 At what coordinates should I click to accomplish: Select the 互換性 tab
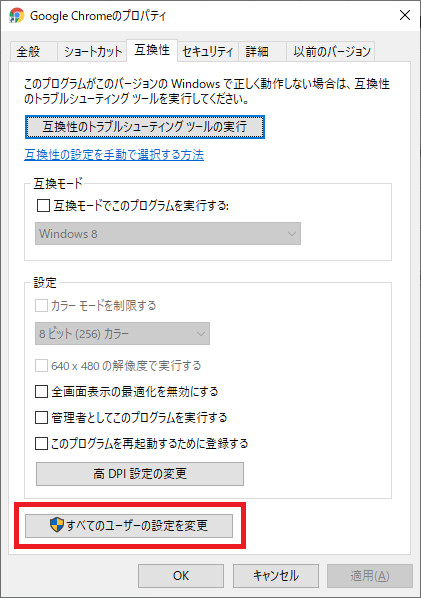point(152,50)
